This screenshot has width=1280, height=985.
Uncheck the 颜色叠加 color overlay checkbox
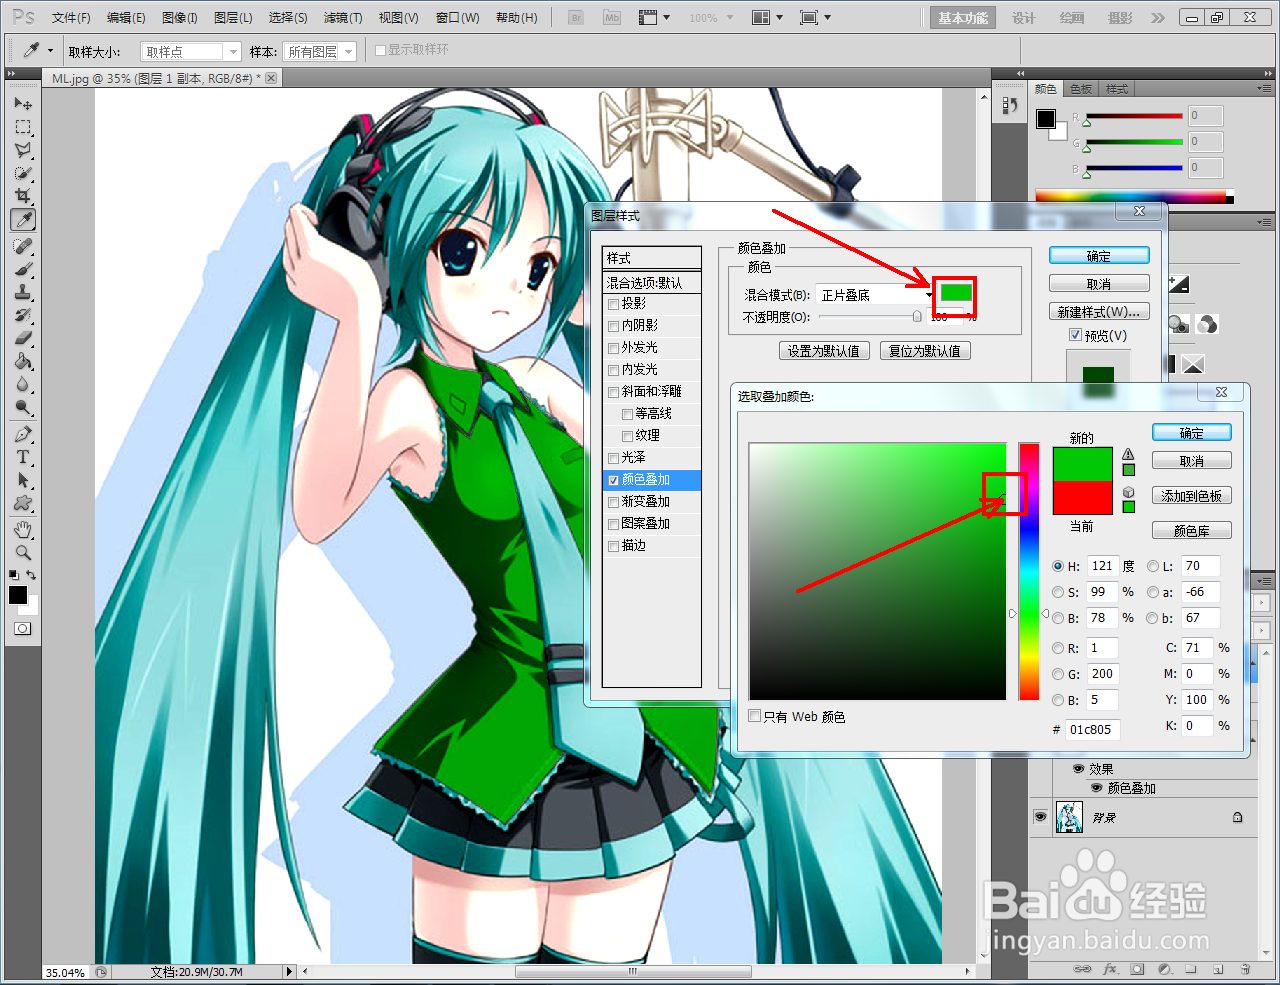(613, 480)
